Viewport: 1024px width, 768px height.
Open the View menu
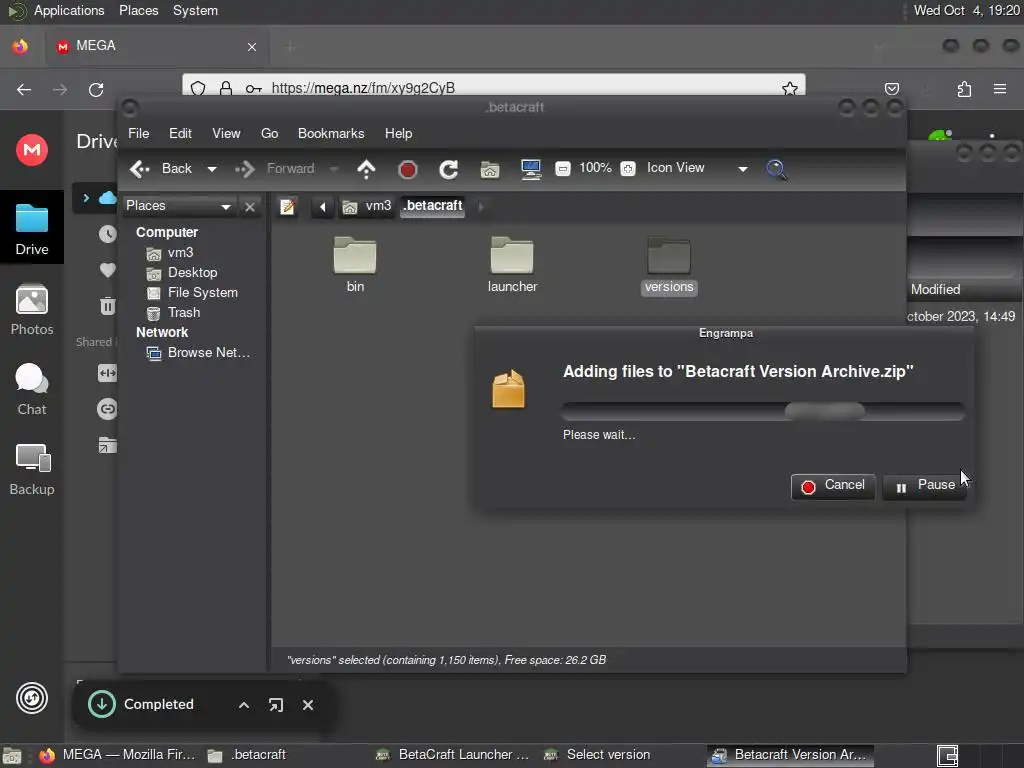tap(226, 134)
